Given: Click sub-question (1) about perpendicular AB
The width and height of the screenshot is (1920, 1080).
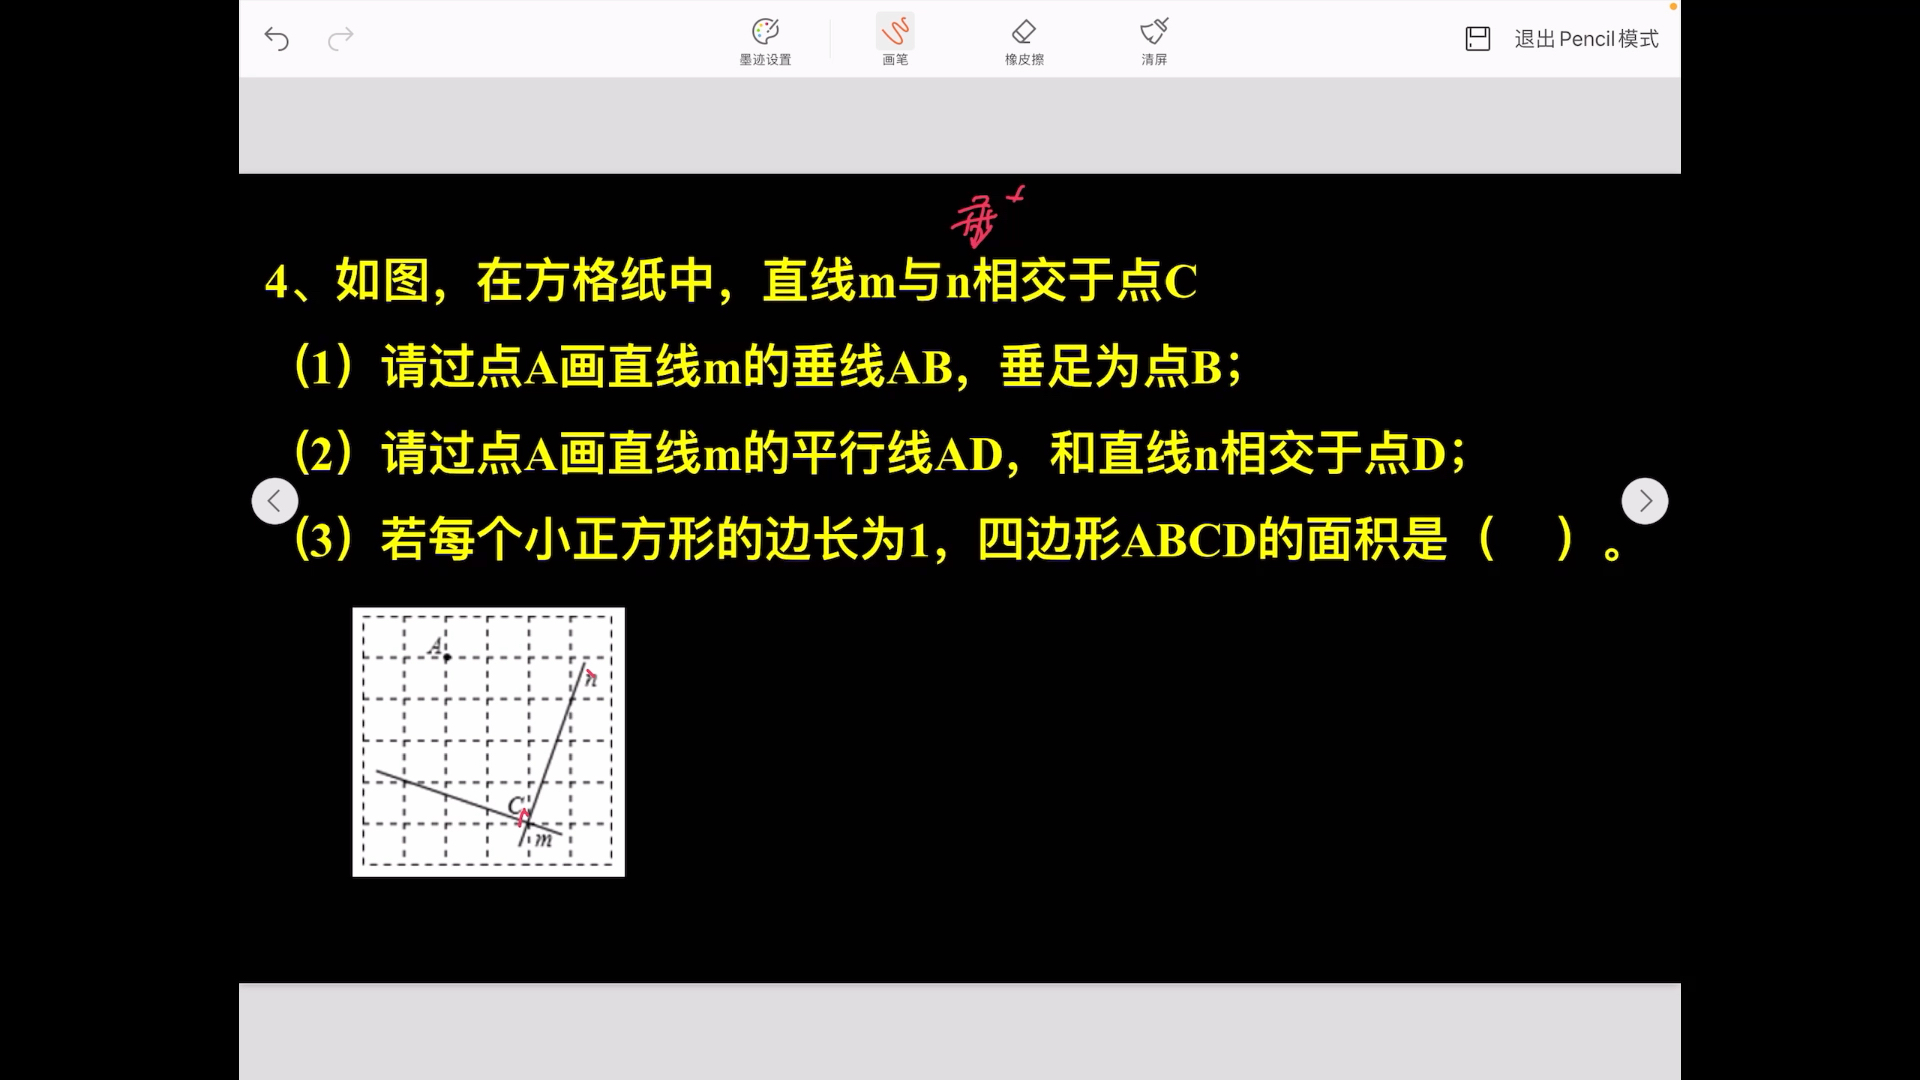Looking at the screenshot, I should tap(768, 367).
